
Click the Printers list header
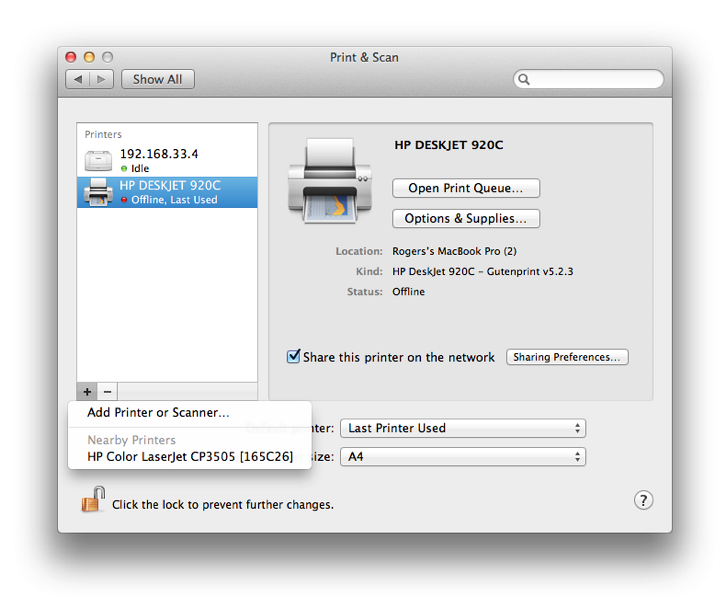[103, 134]
